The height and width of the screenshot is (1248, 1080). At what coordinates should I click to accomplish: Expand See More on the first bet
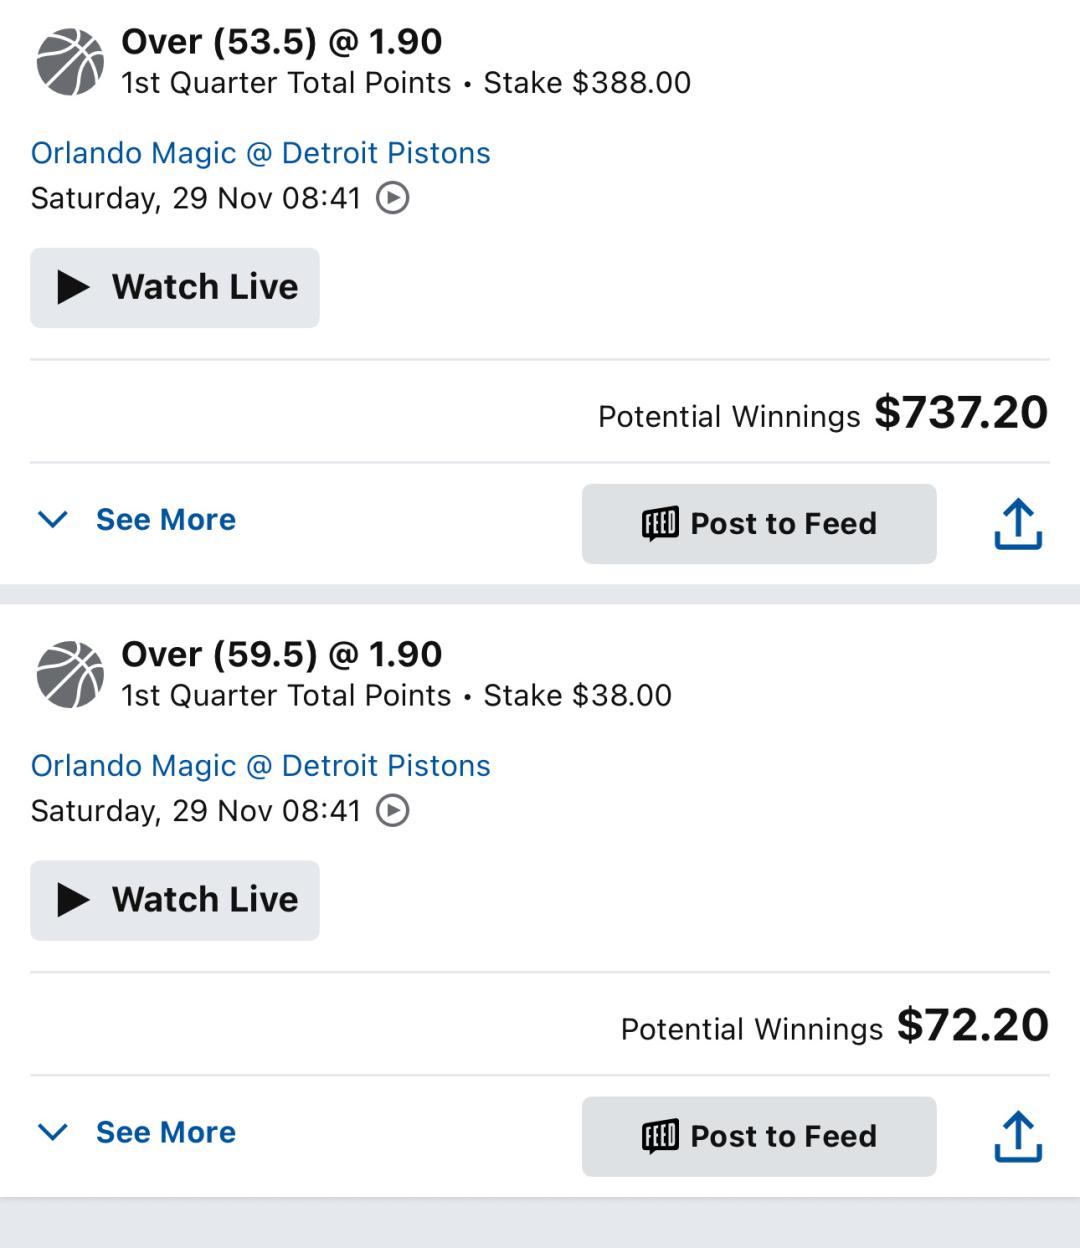165,520
